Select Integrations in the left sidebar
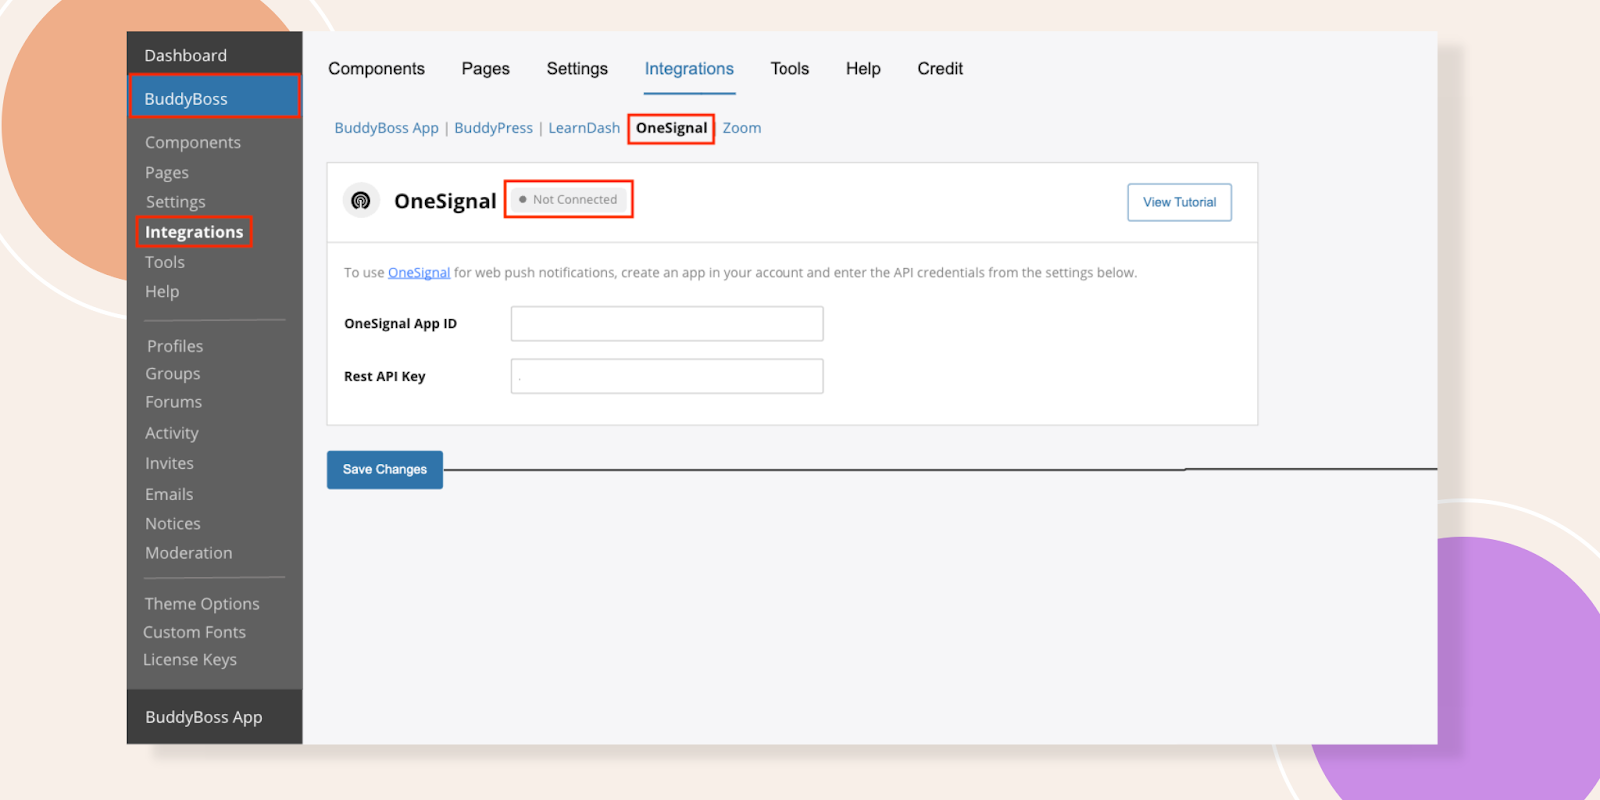Image resolution: width=1600 pixels, height=800 pixels. (194, 232)
